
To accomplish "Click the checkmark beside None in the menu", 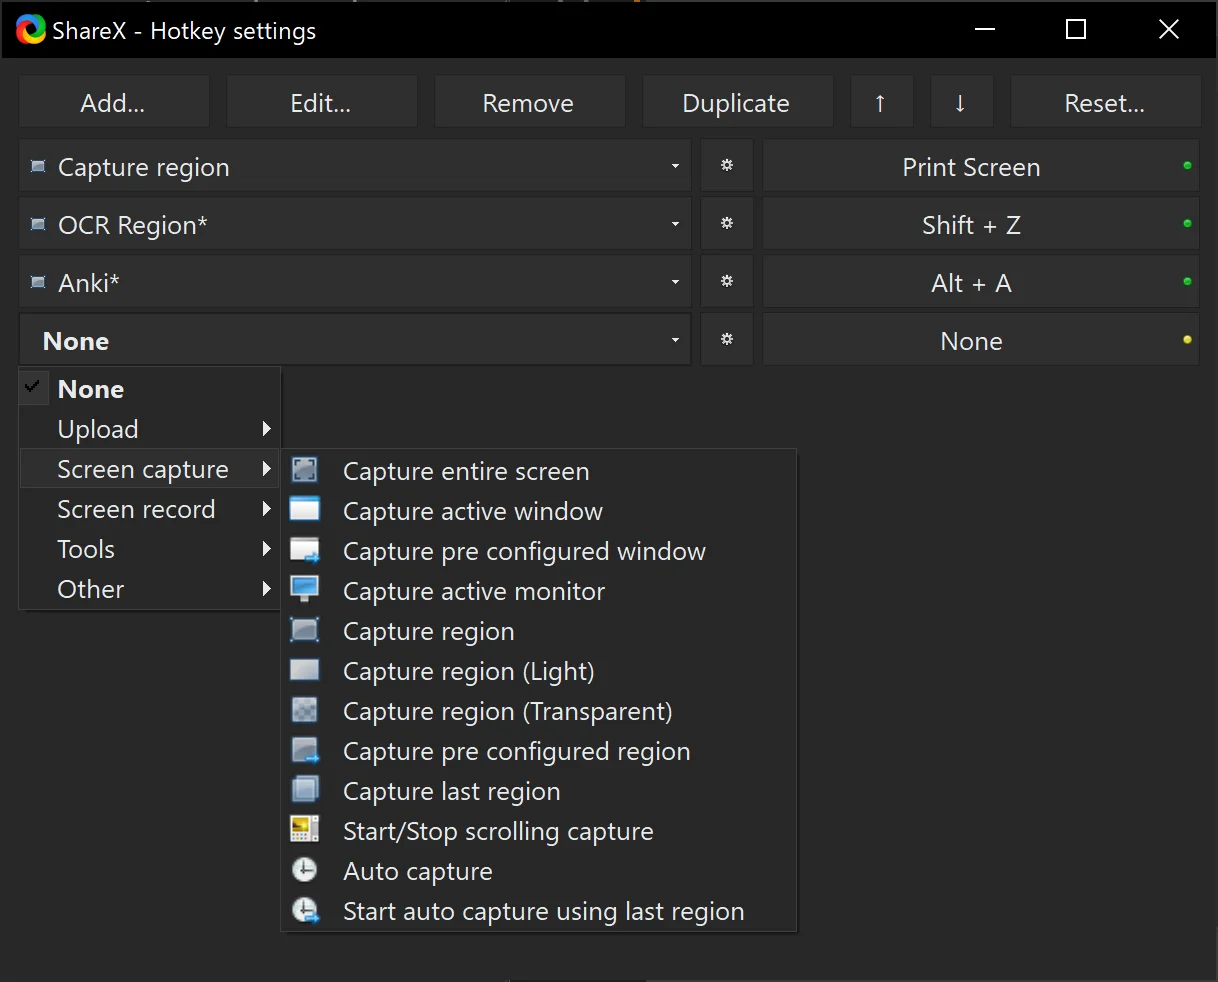I will click(33, 388).
